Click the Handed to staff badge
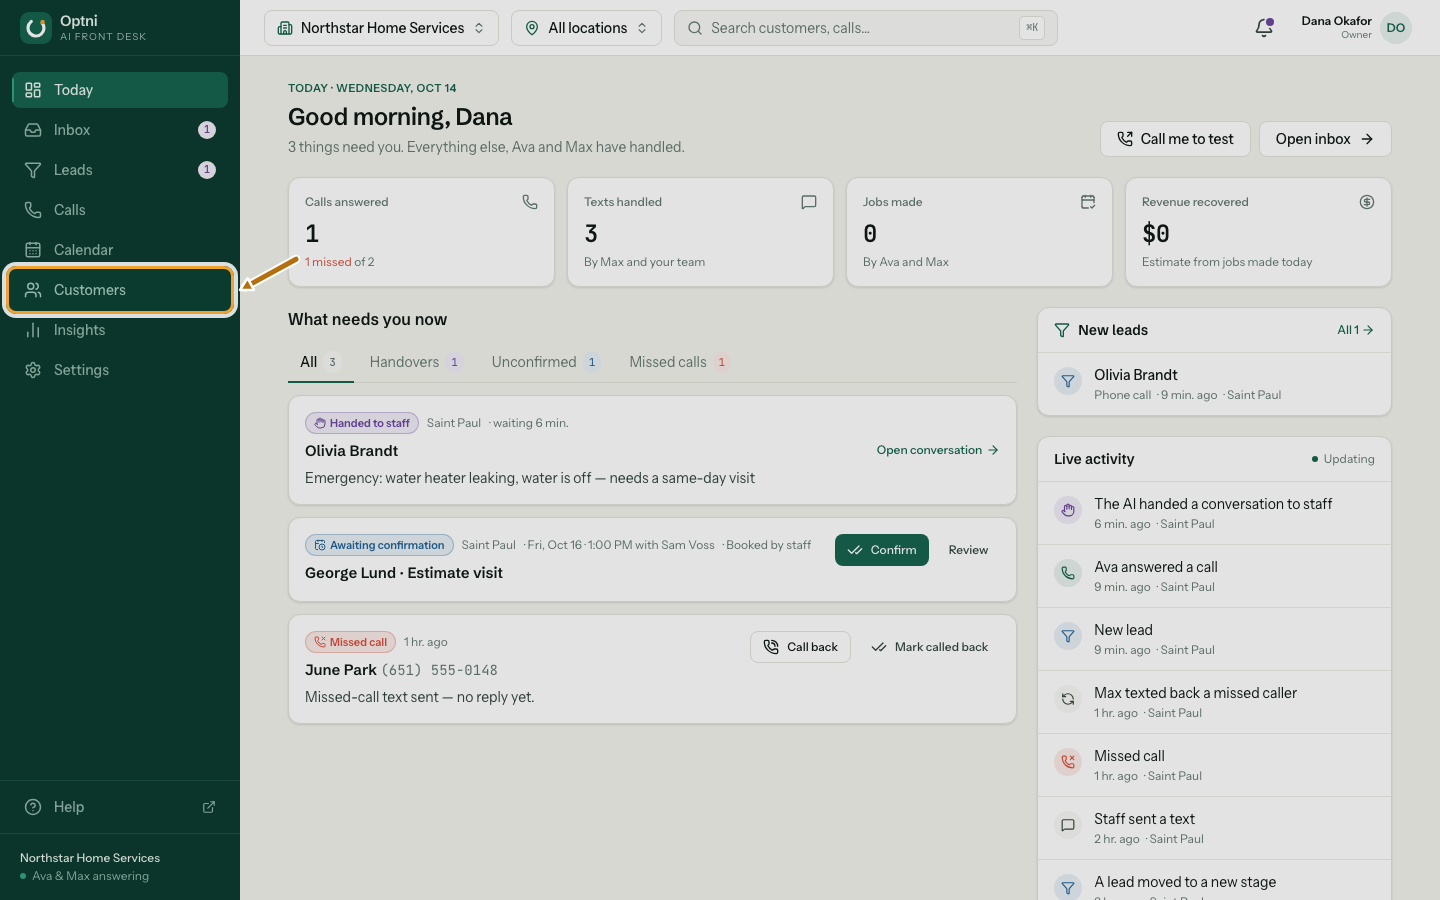The height and width of the screenshot is (900, 1440). [362, 423]
